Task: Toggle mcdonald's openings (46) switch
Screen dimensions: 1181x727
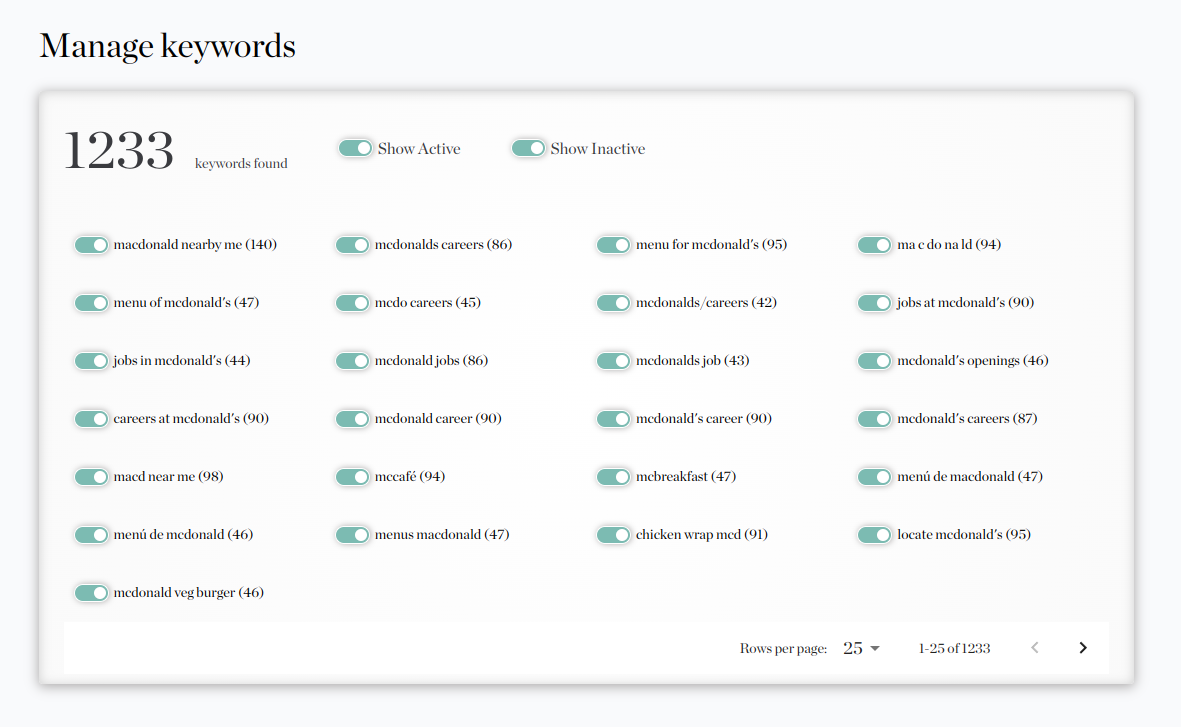Action: pyautogui.click(x=874, y=361)
